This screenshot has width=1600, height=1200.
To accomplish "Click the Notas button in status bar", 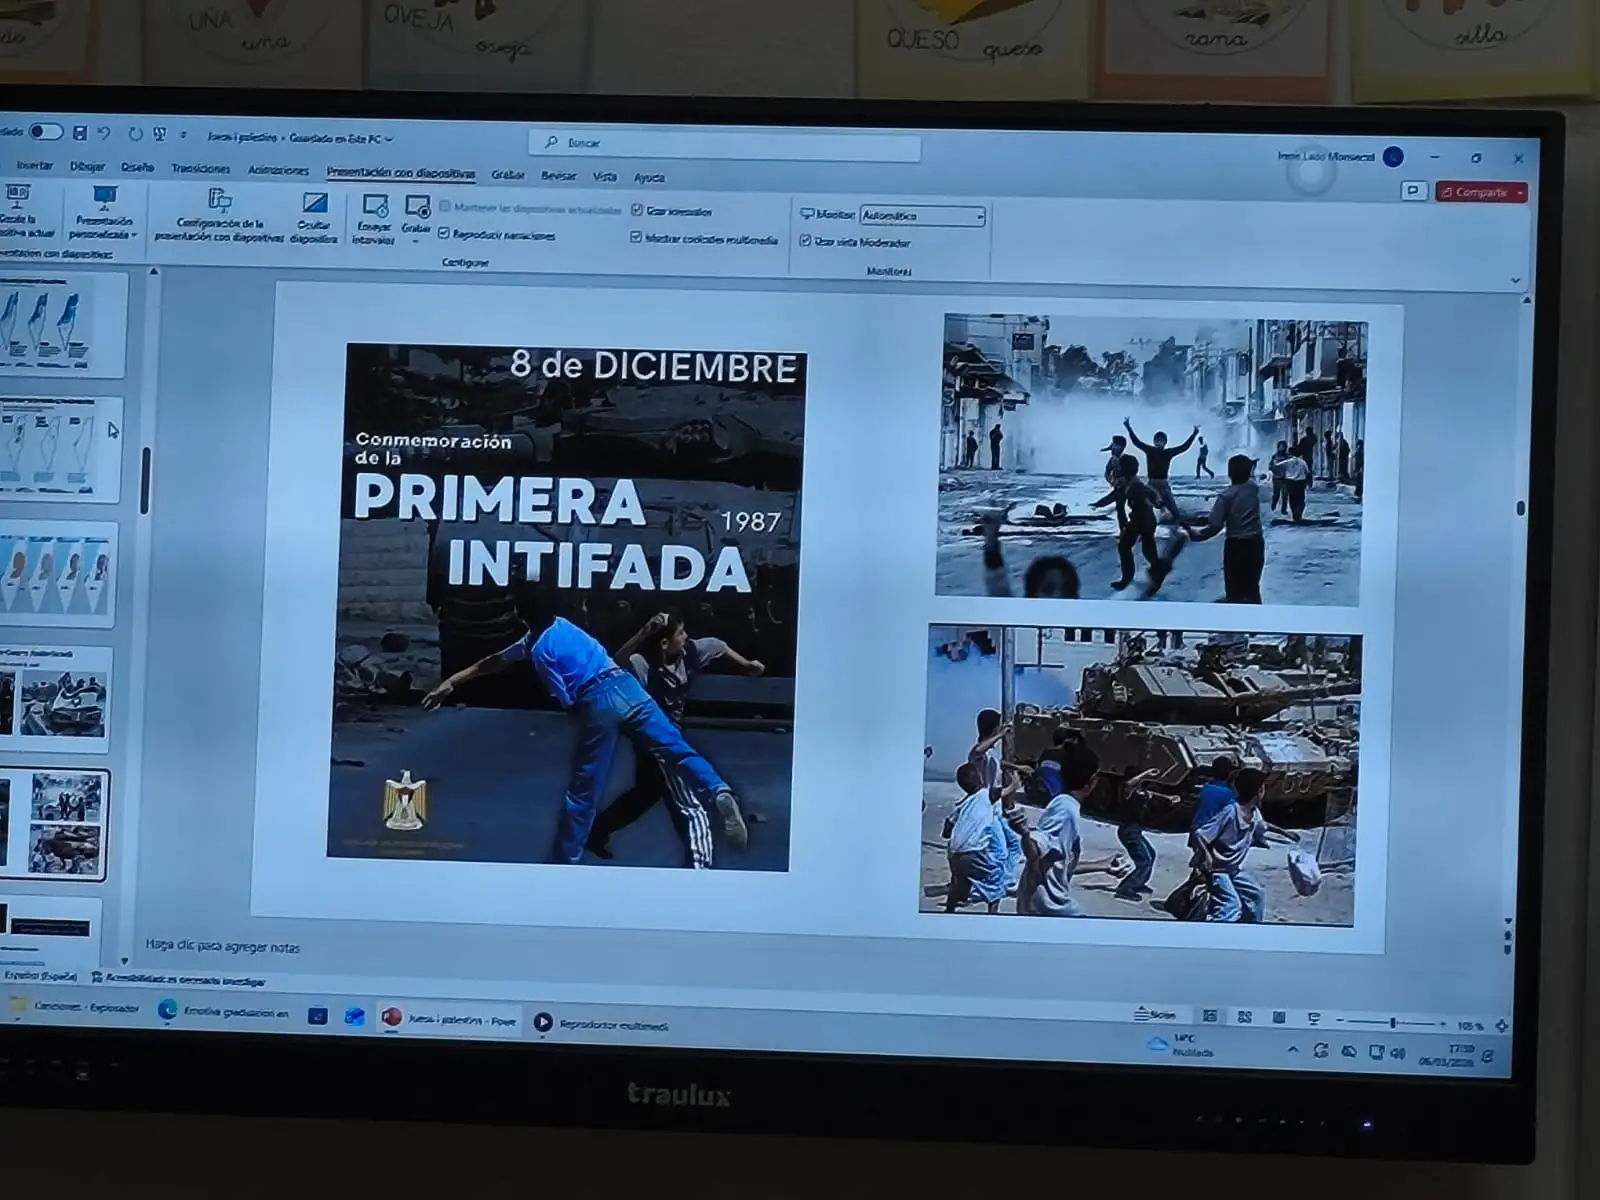I will coord(1155,1015).
